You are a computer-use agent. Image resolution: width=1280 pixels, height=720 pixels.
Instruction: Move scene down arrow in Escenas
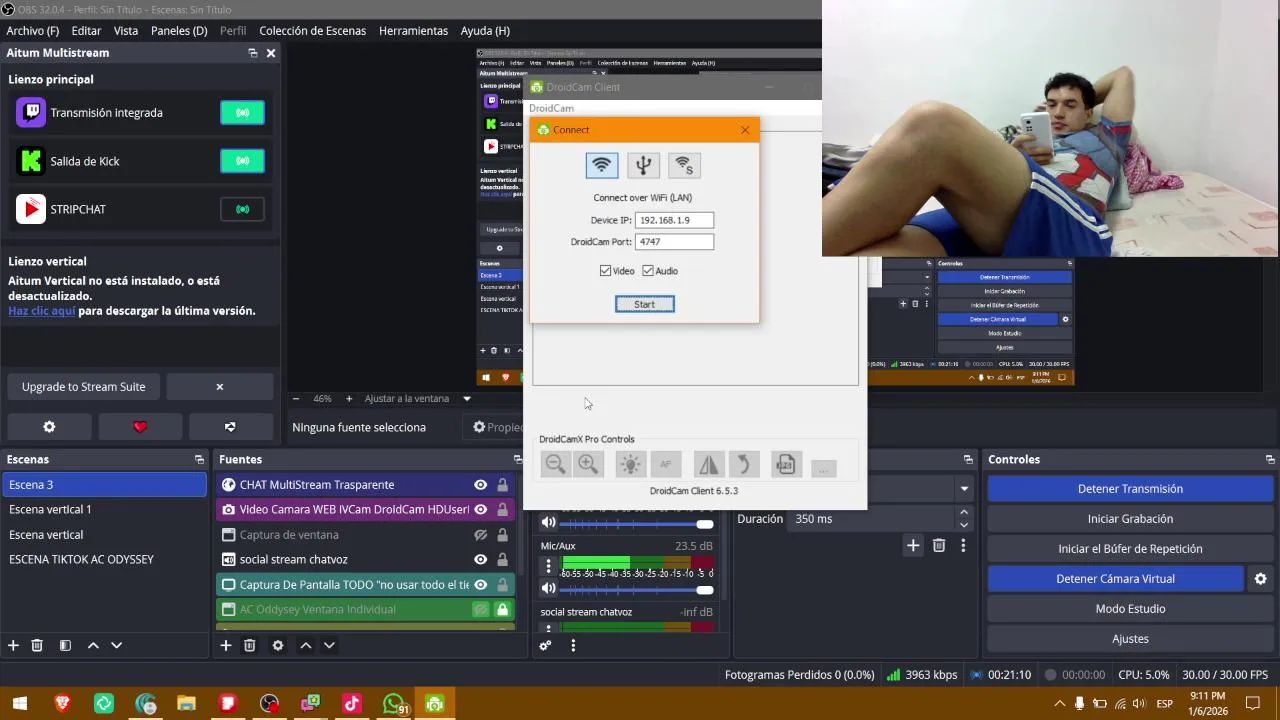116,646
